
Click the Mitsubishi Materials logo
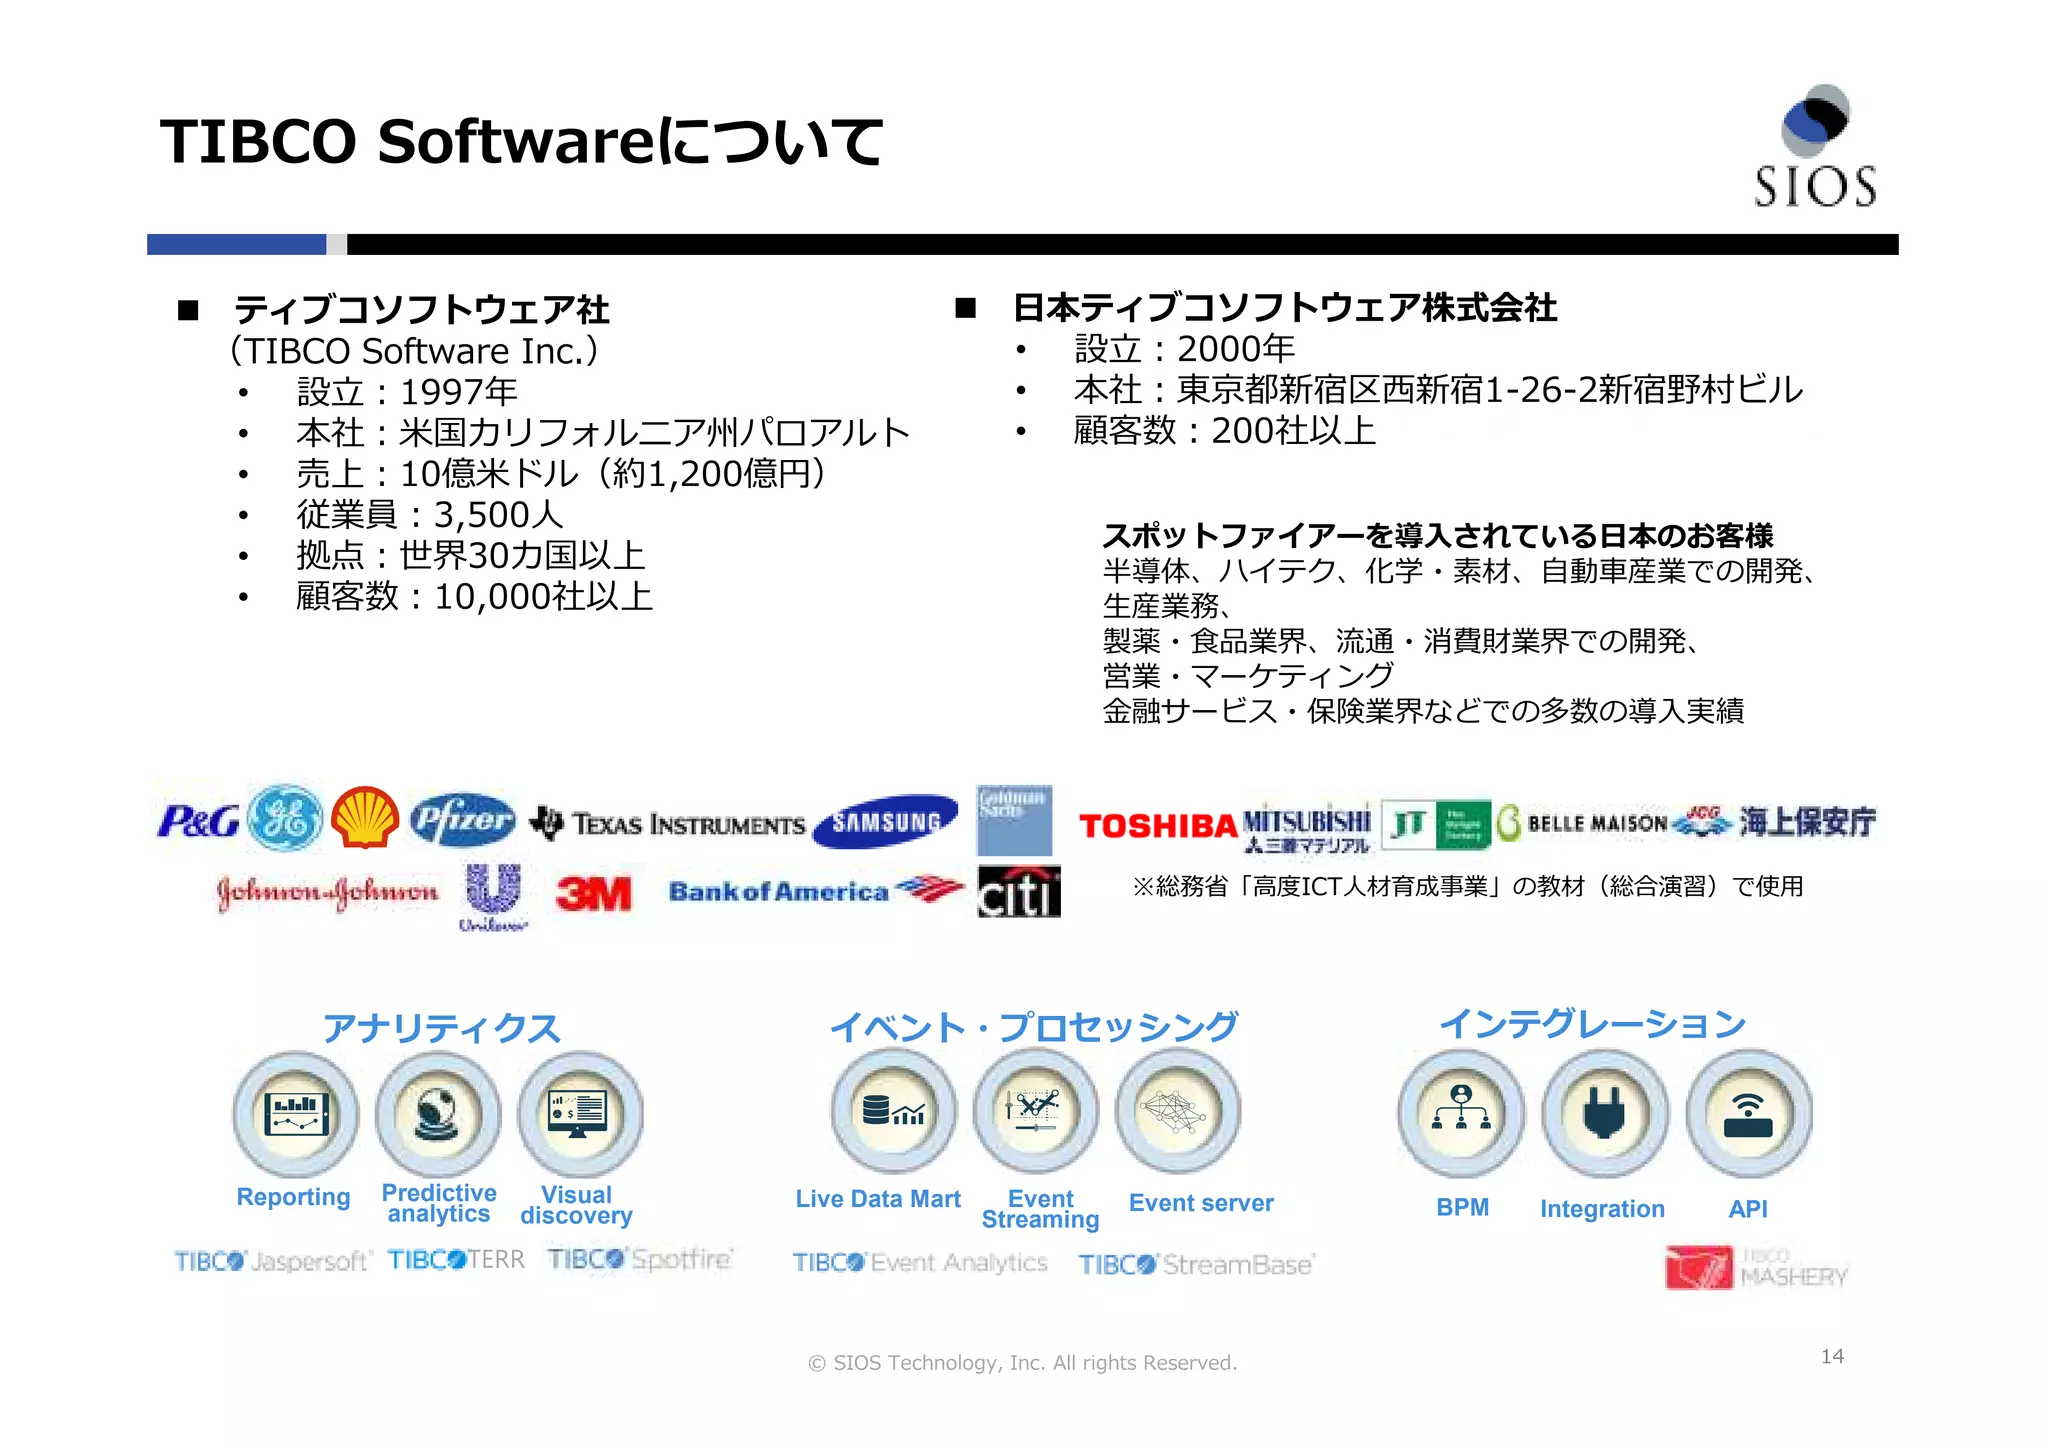(x=1306, y=829)
